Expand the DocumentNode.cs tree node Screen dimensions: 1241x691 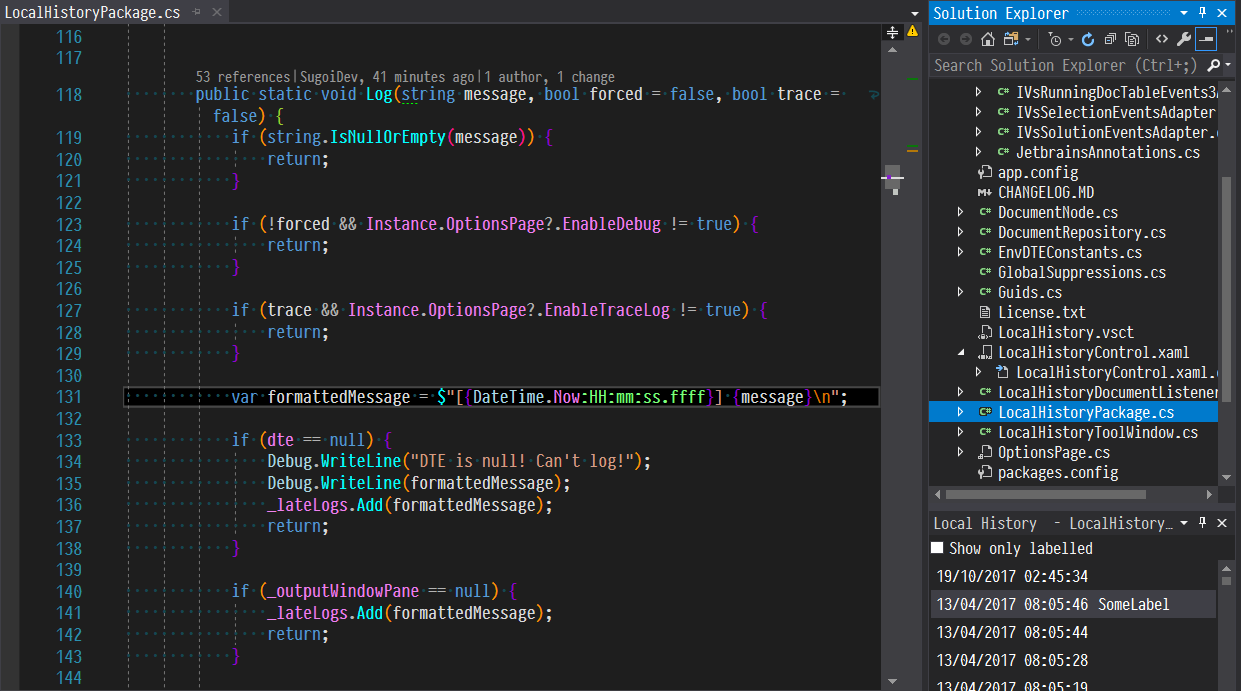click(959, 212)
